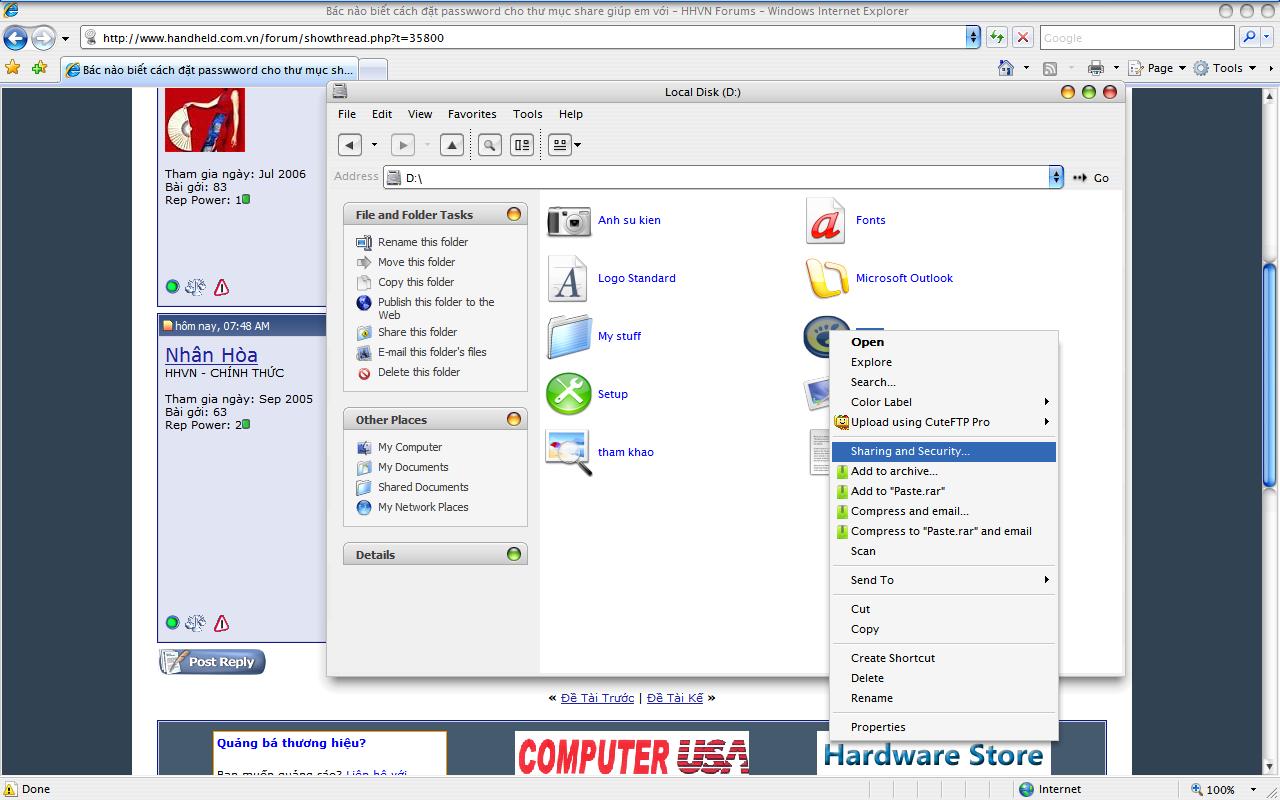1280x800 pixels.
Task: Collapse the Other Places panel
Action: click(x=514, y=419)
